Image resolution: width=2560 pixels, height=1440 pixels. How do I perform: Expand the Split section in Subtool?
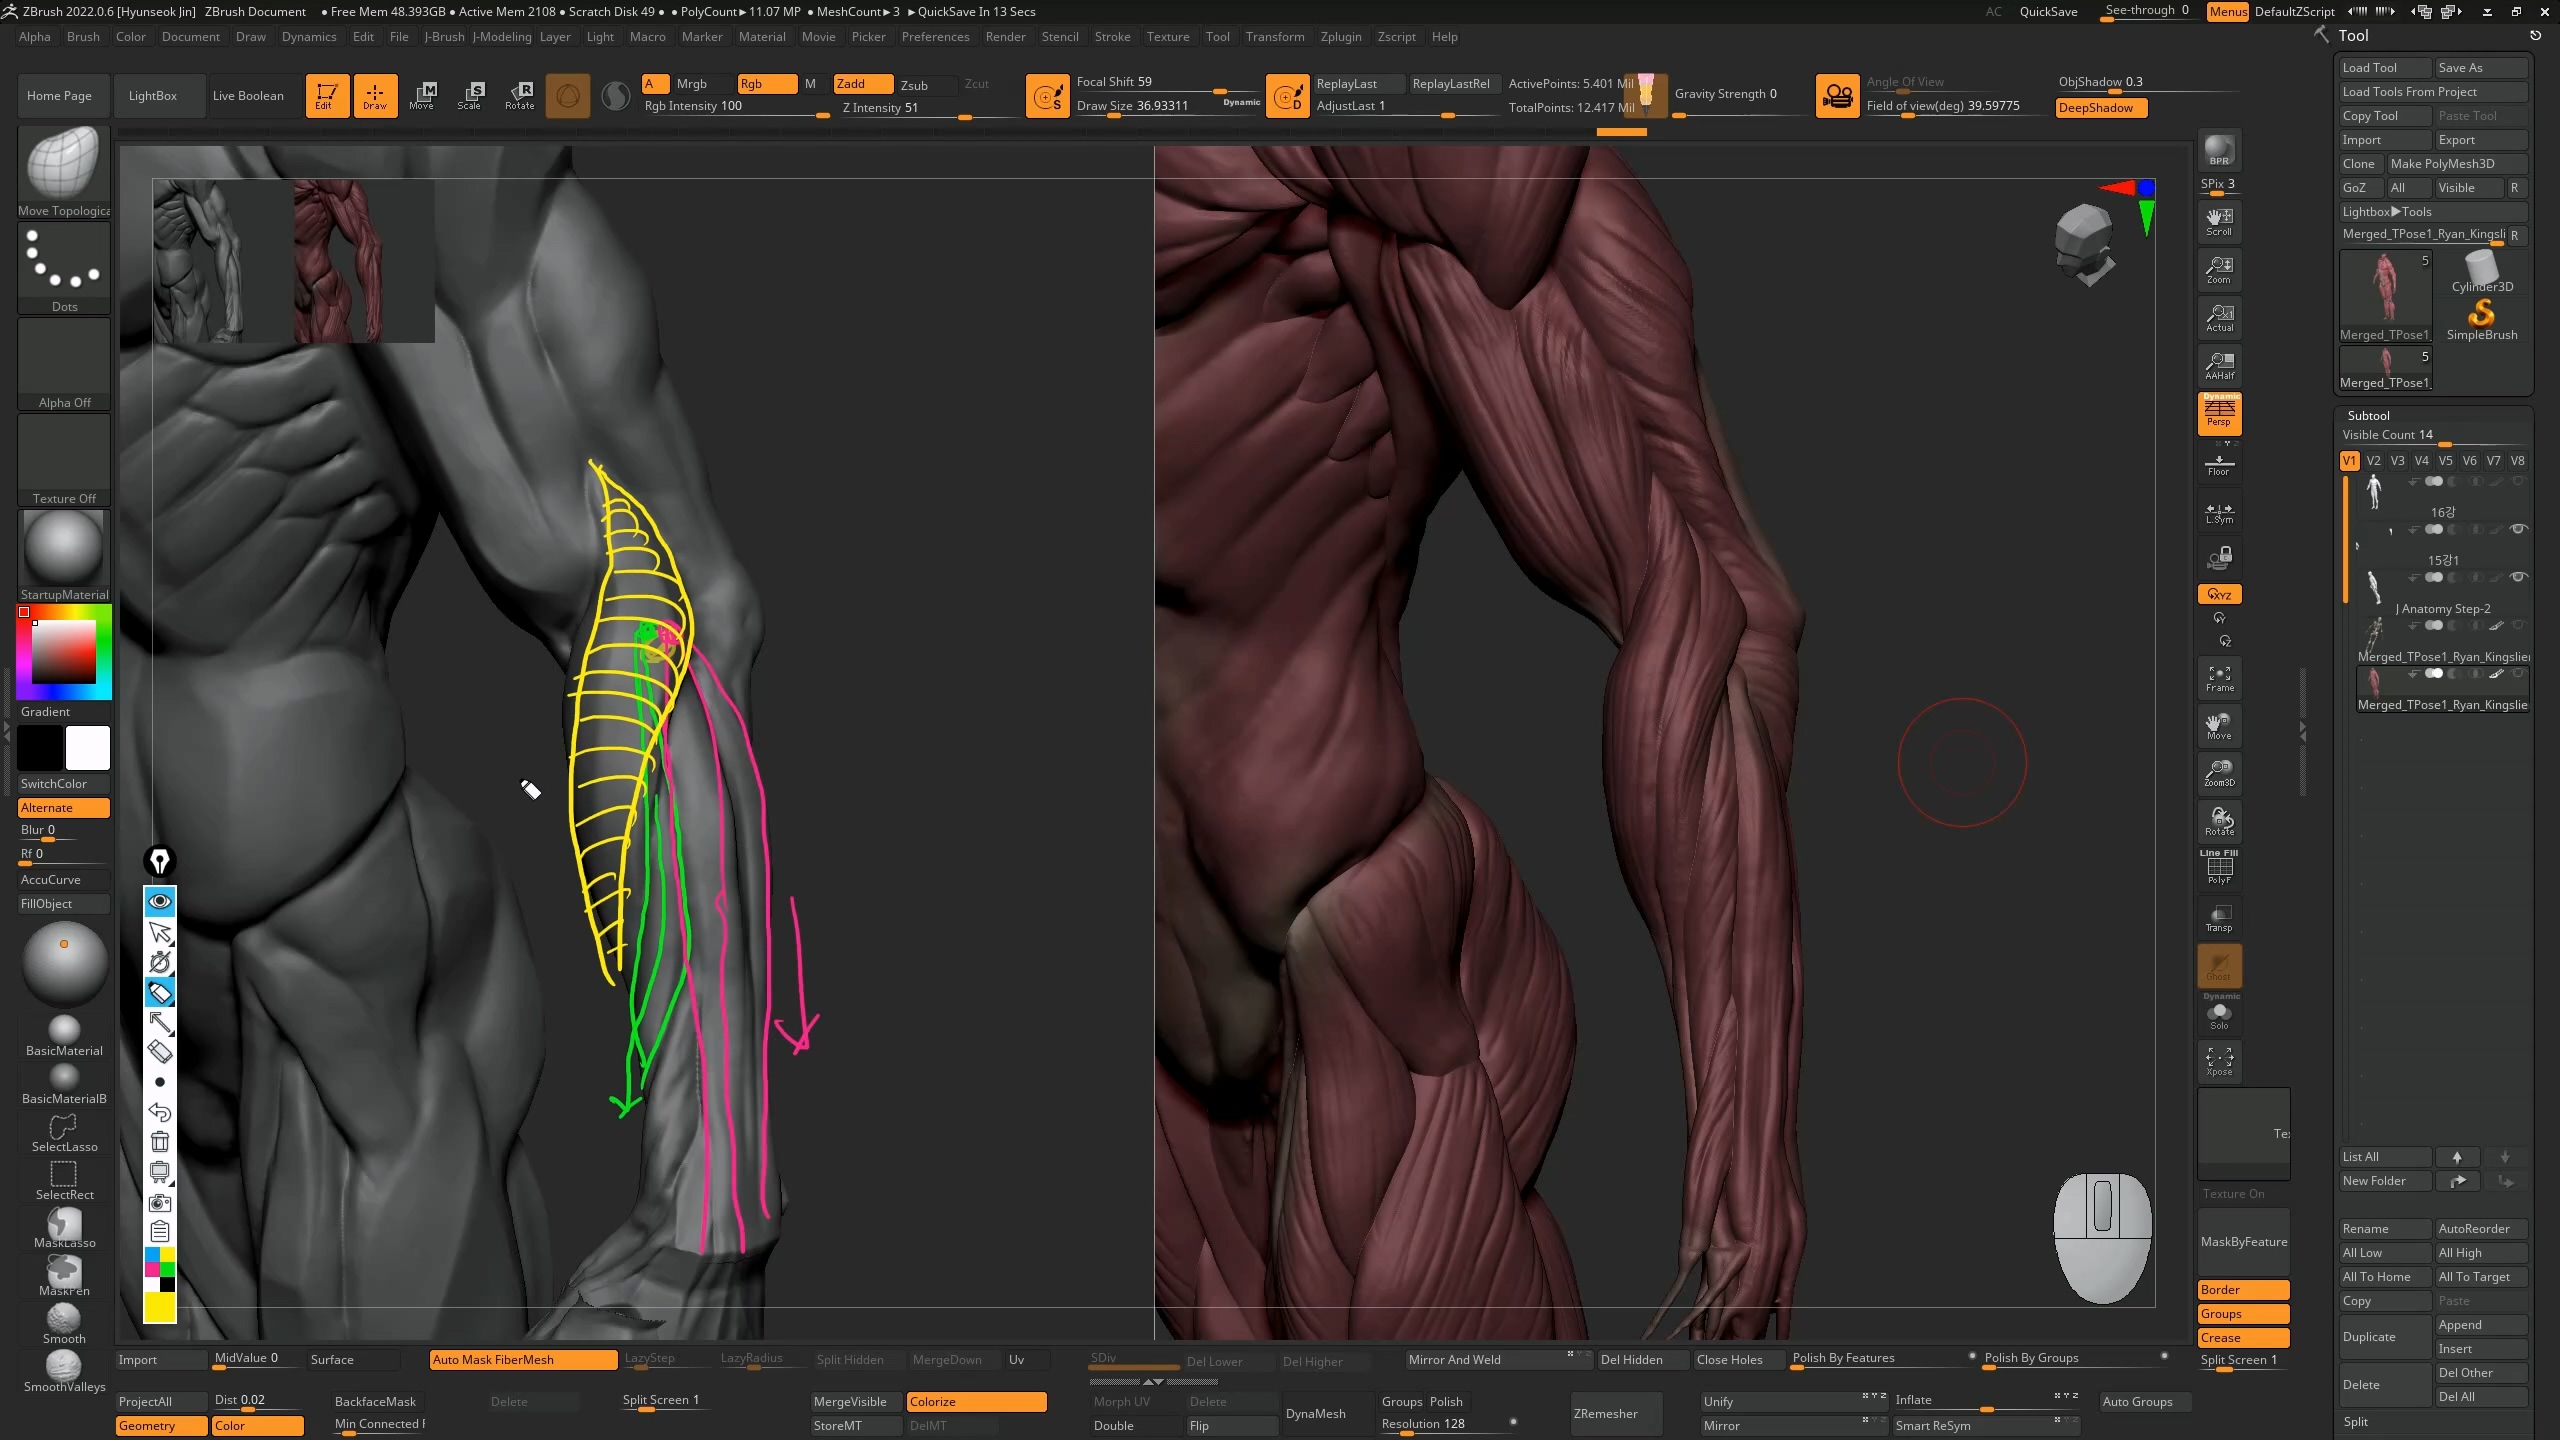[2356, 1421]
